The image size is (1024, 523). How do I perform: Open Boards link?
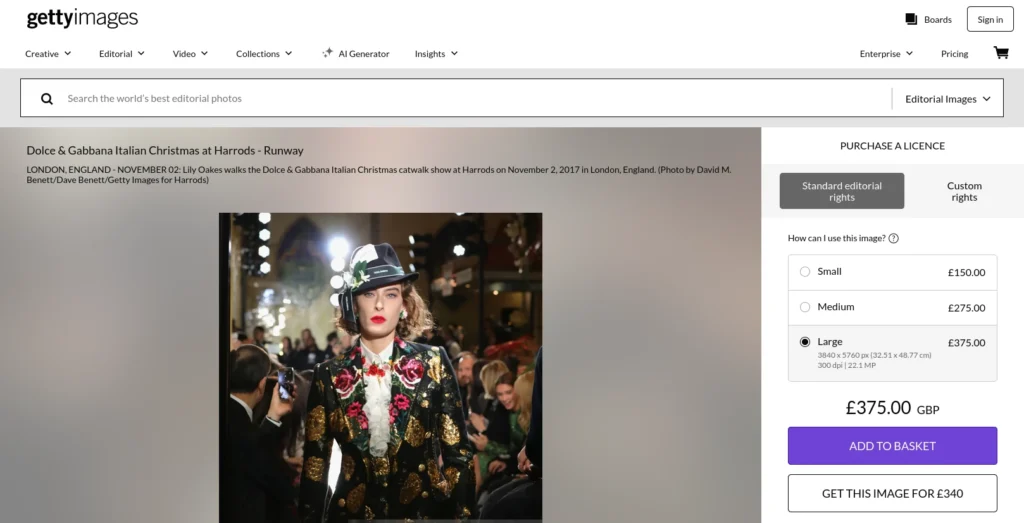[x=929, y=20]
